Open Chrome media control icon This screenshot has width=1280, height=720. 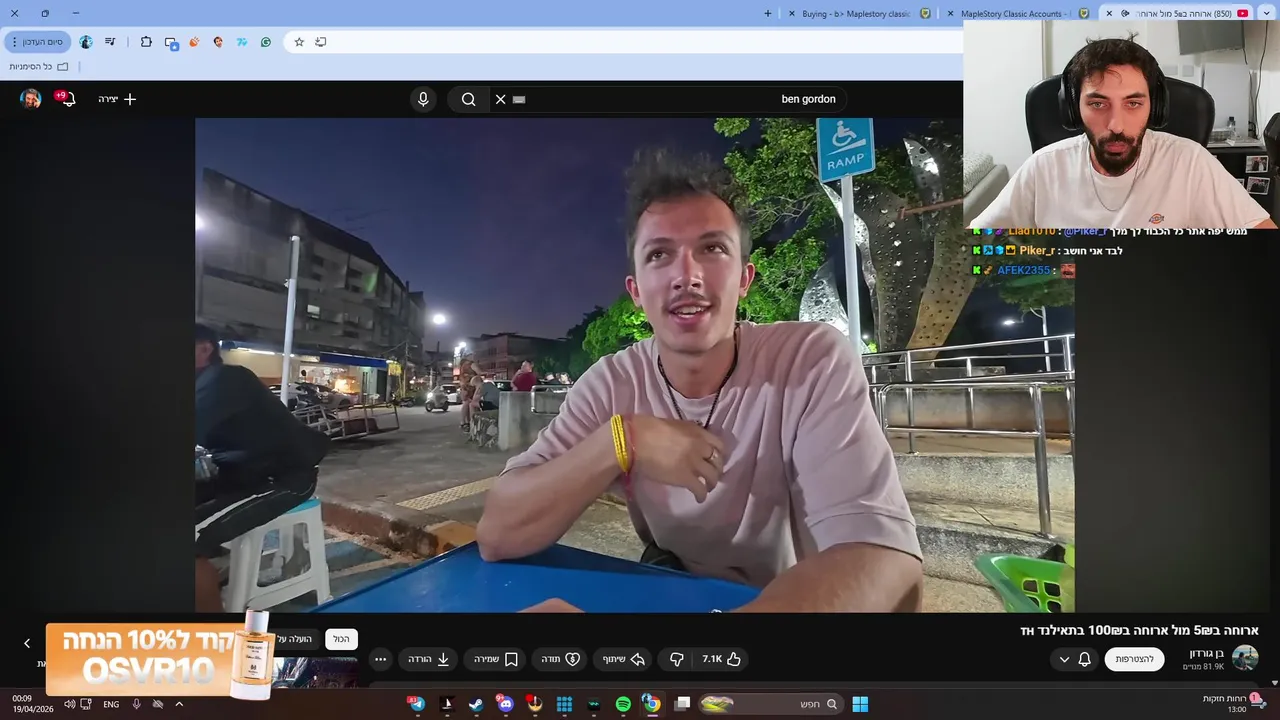coord(110,42)
